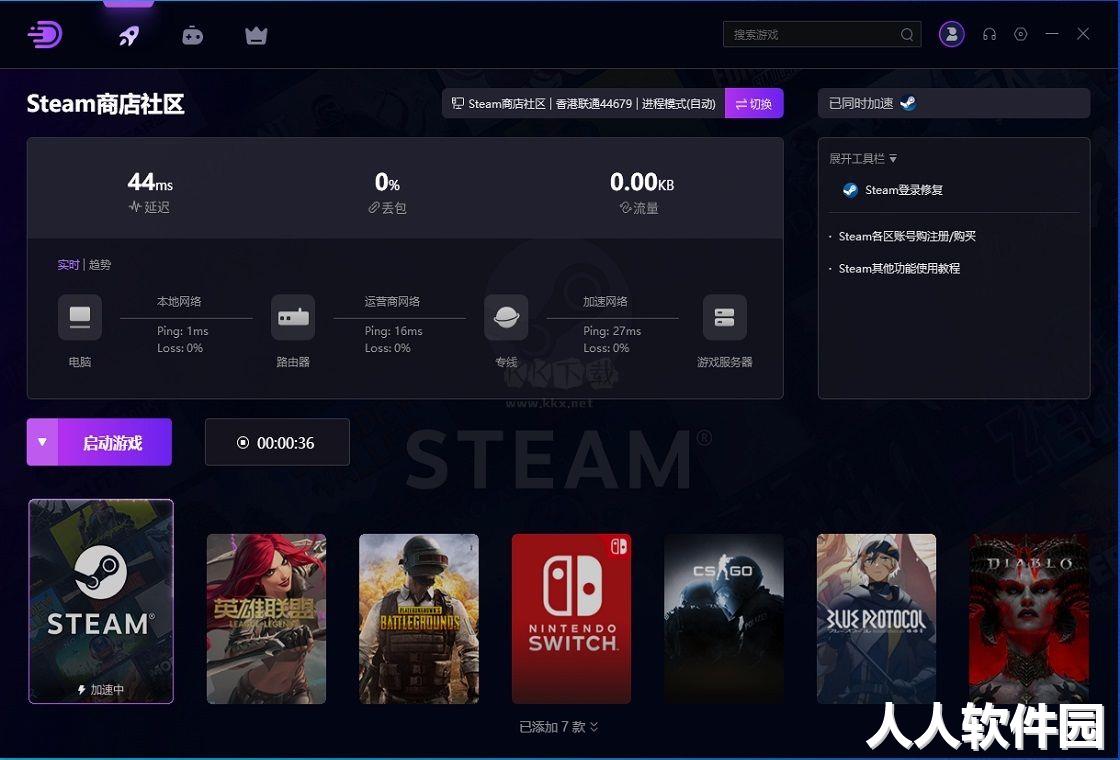
Task: Click the 44ms 延迟 latency stat
Action: pyautogui.click(x=150, y=192)
